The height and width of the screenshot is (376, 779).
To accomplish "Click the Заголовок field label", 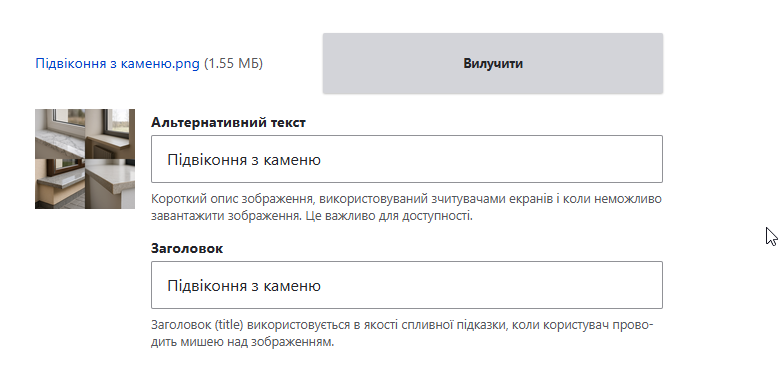I will [x=187, y=248].
